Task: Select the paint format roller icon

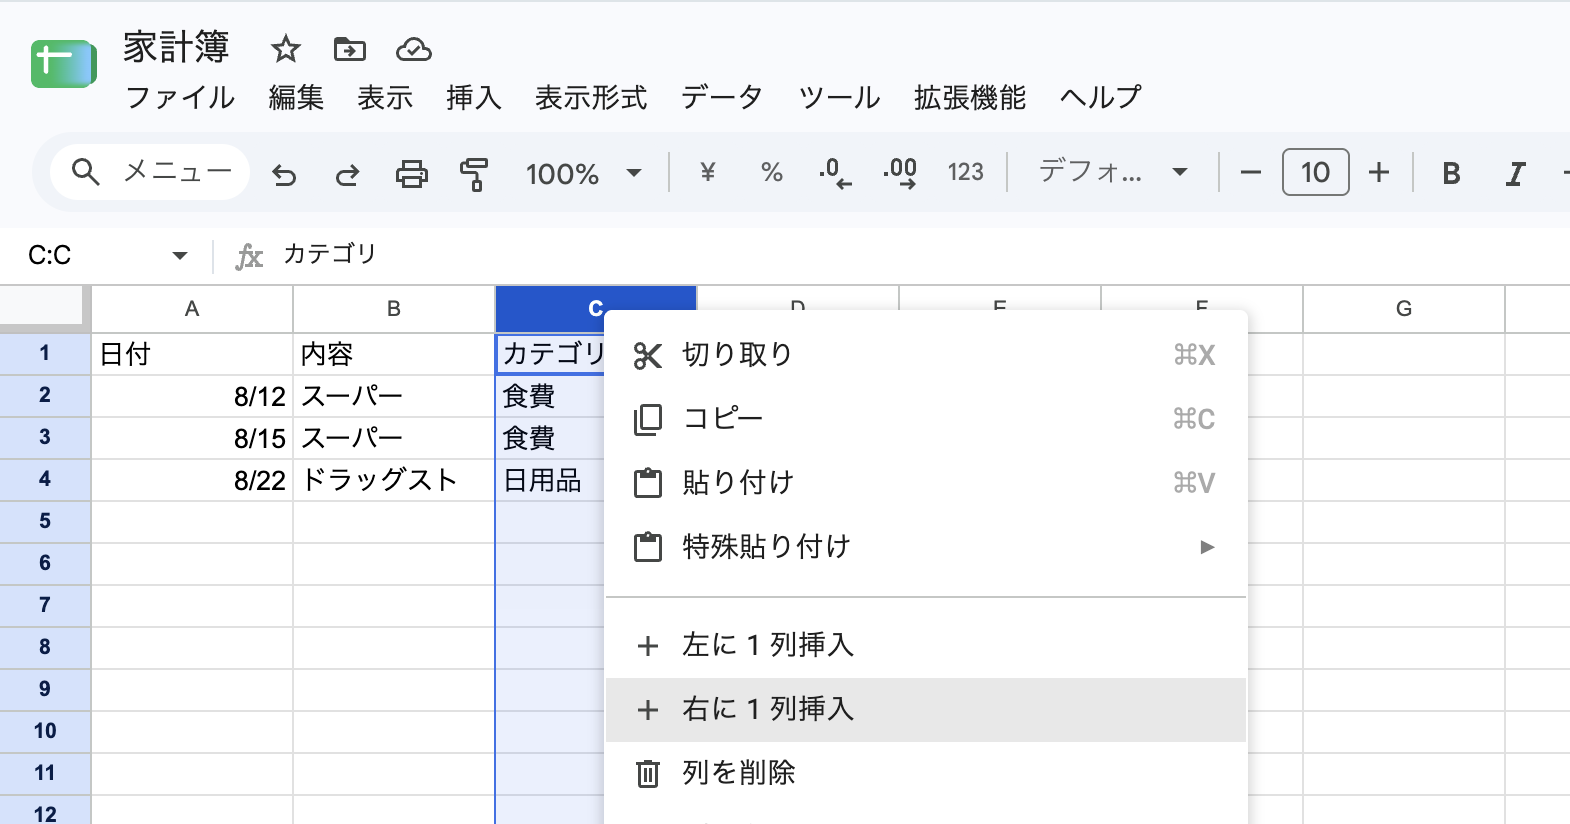Action: pos(474,174)
